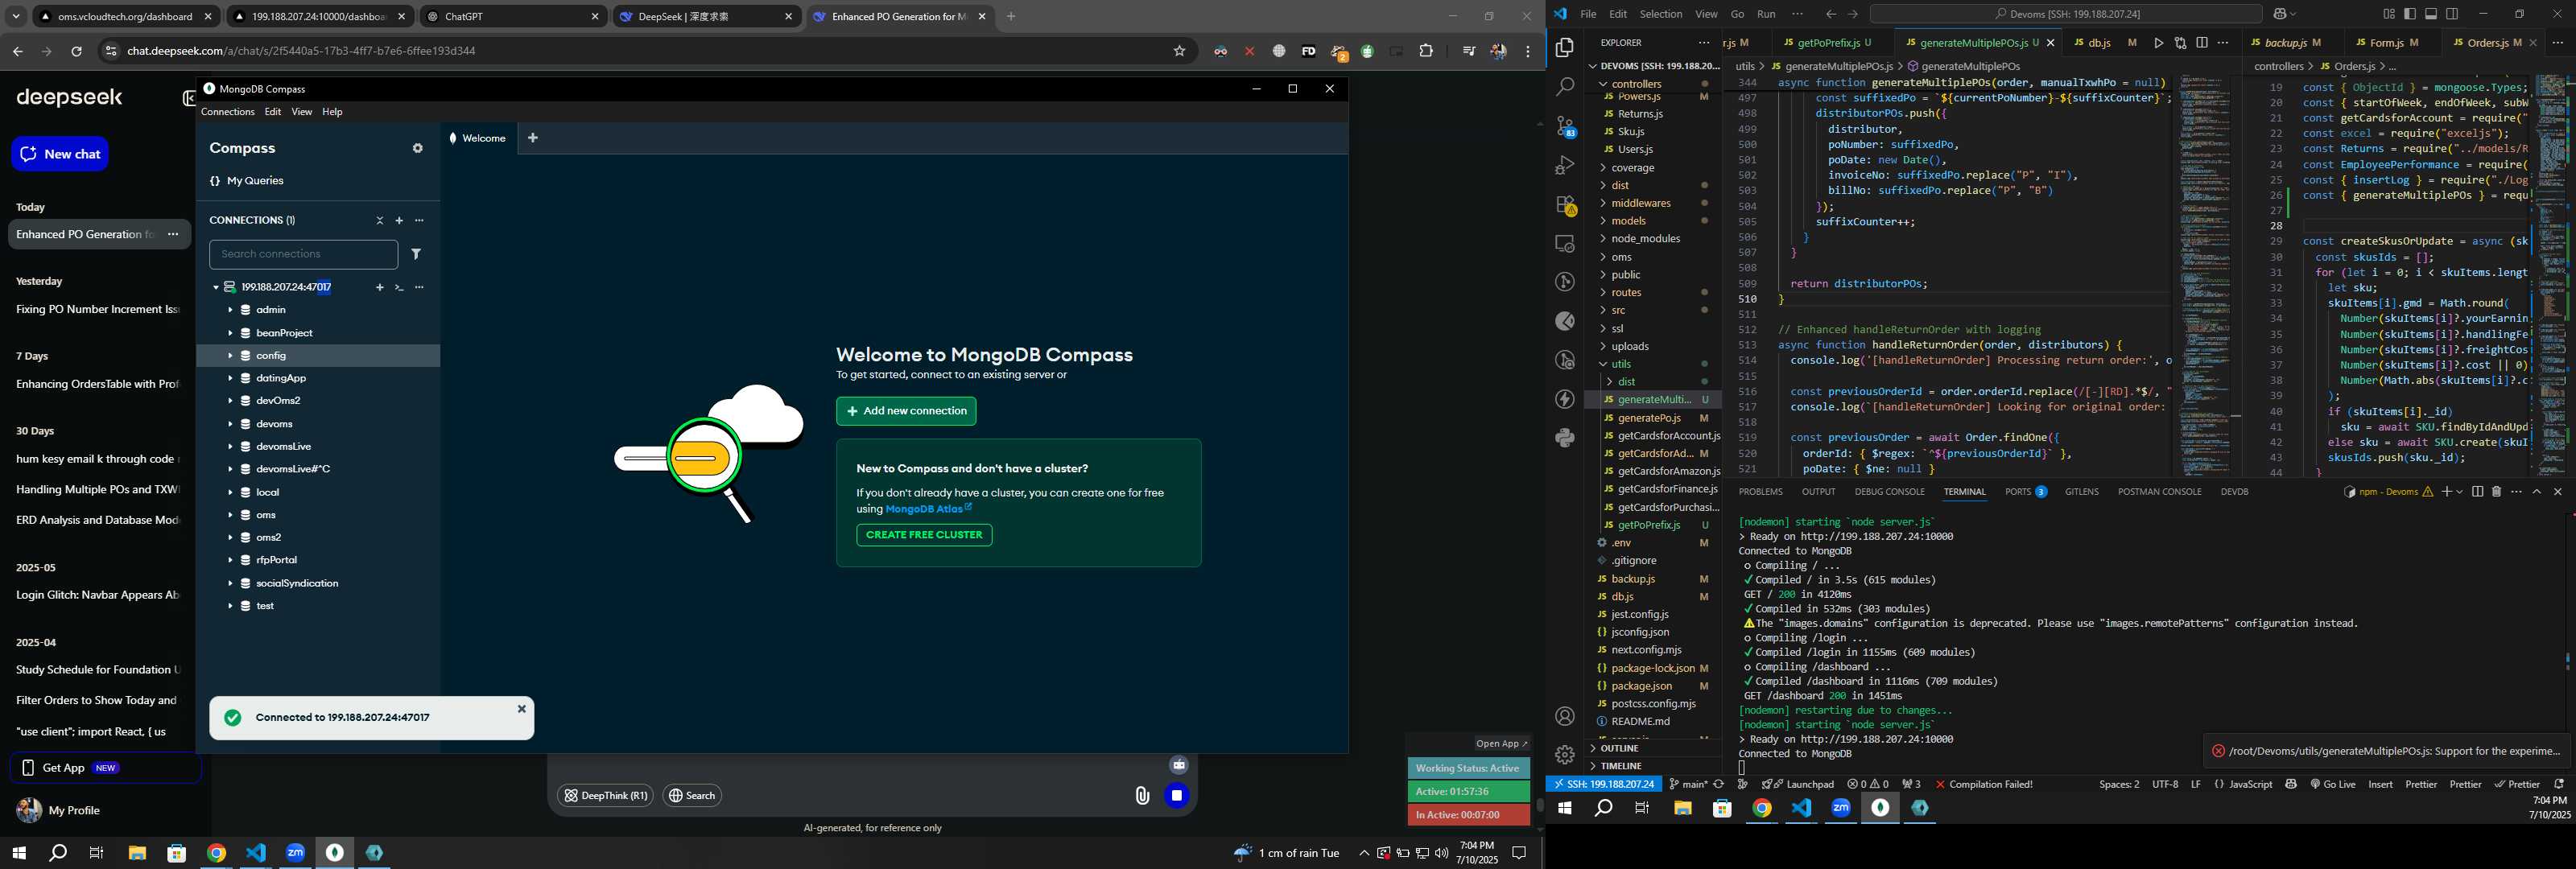Open Compass settings gear icon
The image size is (2576, 869).
click(x=417, y=148)
